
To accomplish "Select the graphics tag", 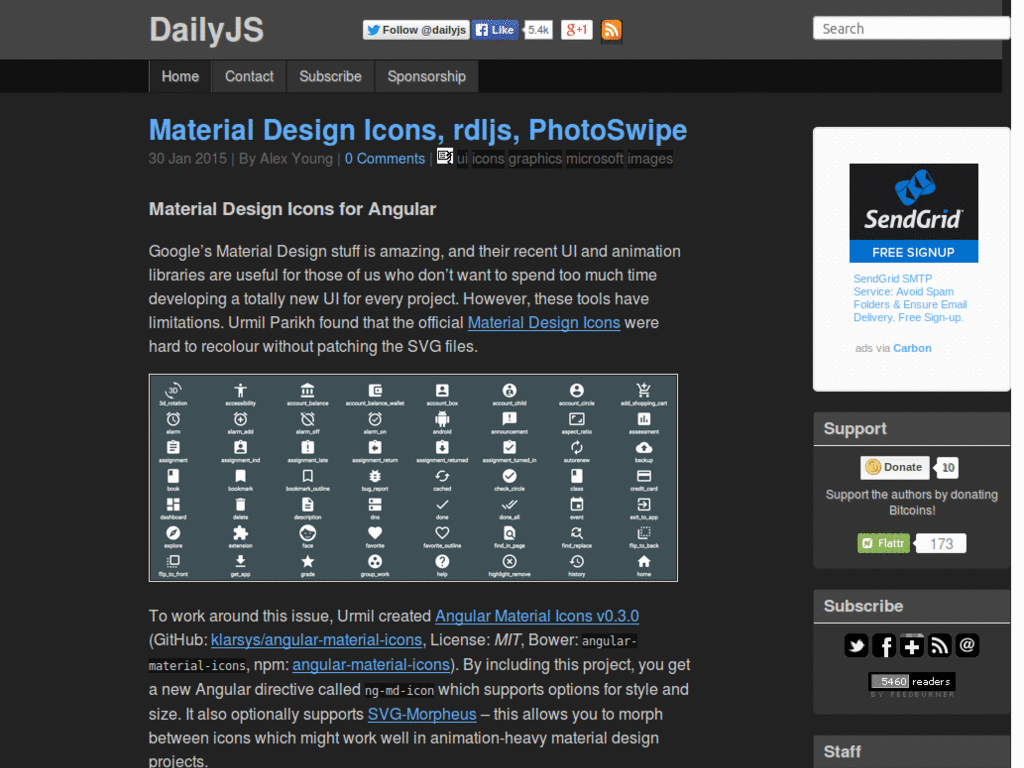I will pos(535,159).
